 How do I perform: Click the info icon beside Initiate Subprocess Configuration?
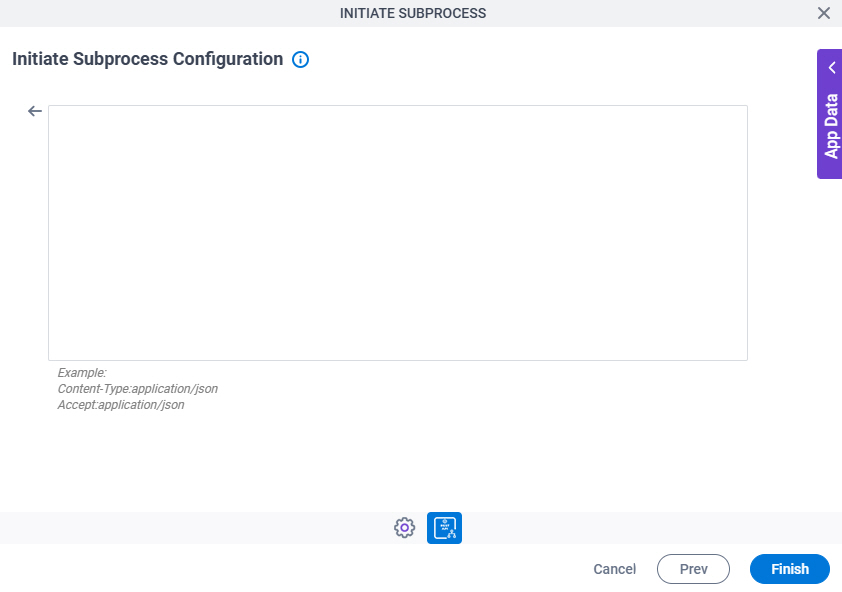[300, 59]
